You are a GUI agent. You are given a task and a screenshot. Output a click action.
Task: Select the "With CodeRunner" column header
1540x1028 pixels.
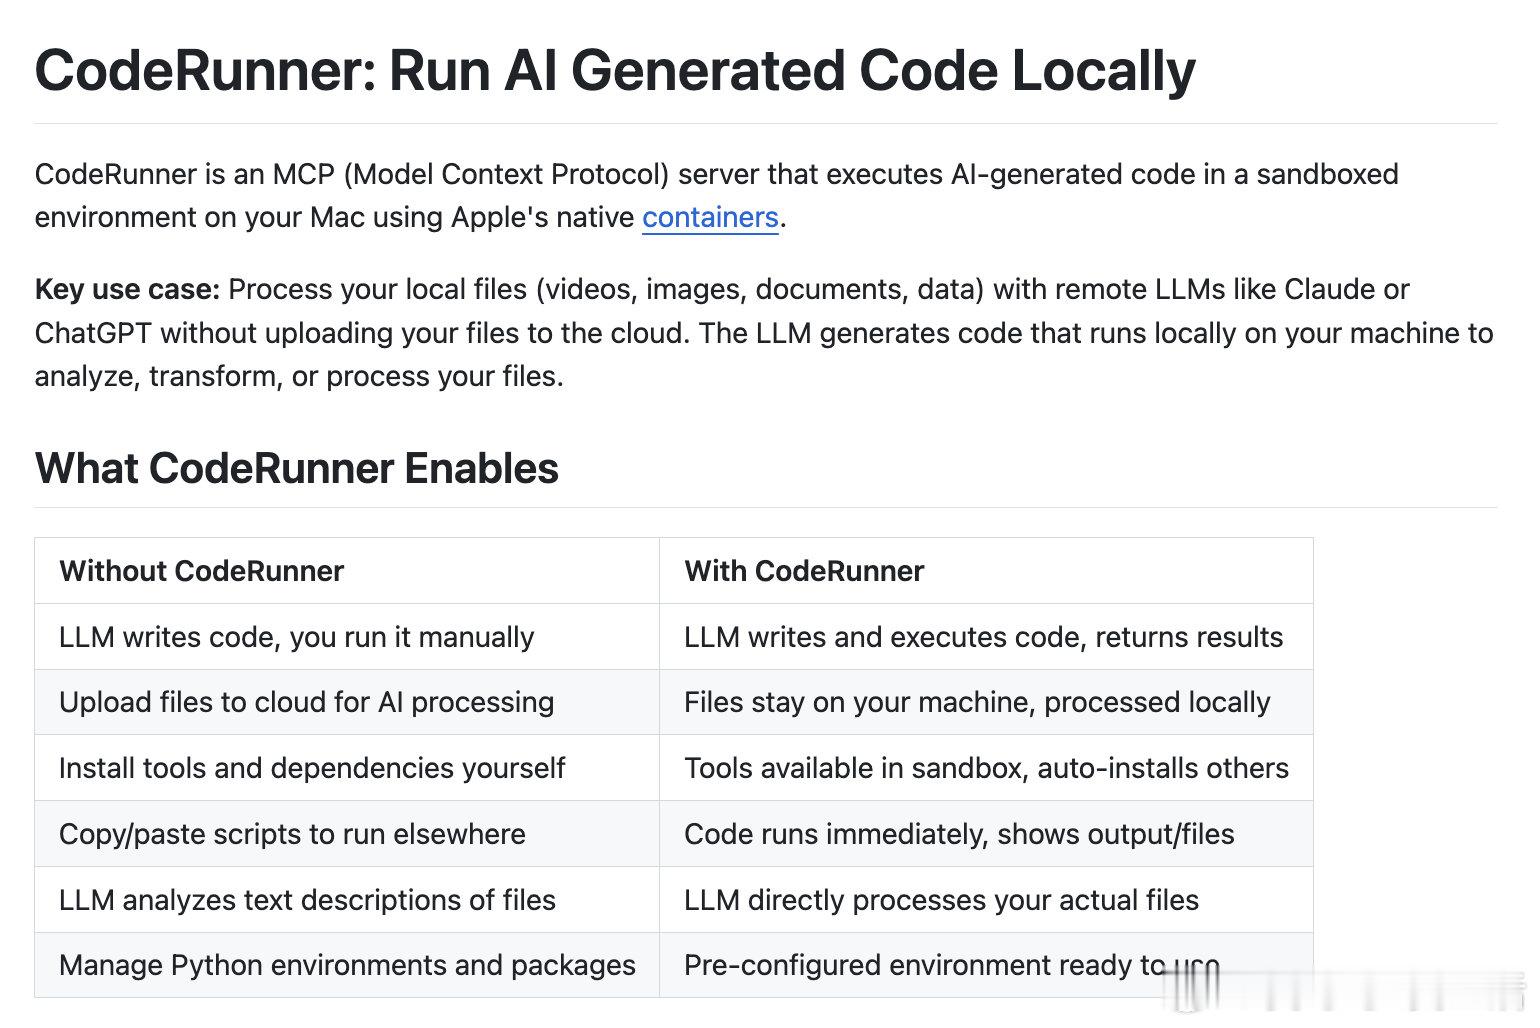[x=986, y=571]
